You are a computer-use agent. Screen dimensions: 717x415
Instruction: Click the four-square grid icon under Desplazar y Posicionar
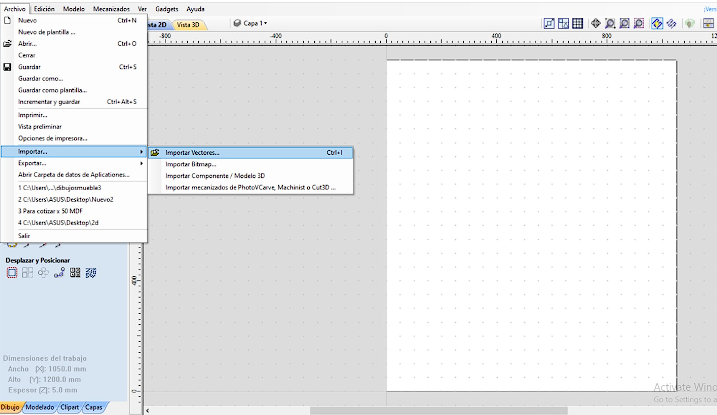[27, 273]
